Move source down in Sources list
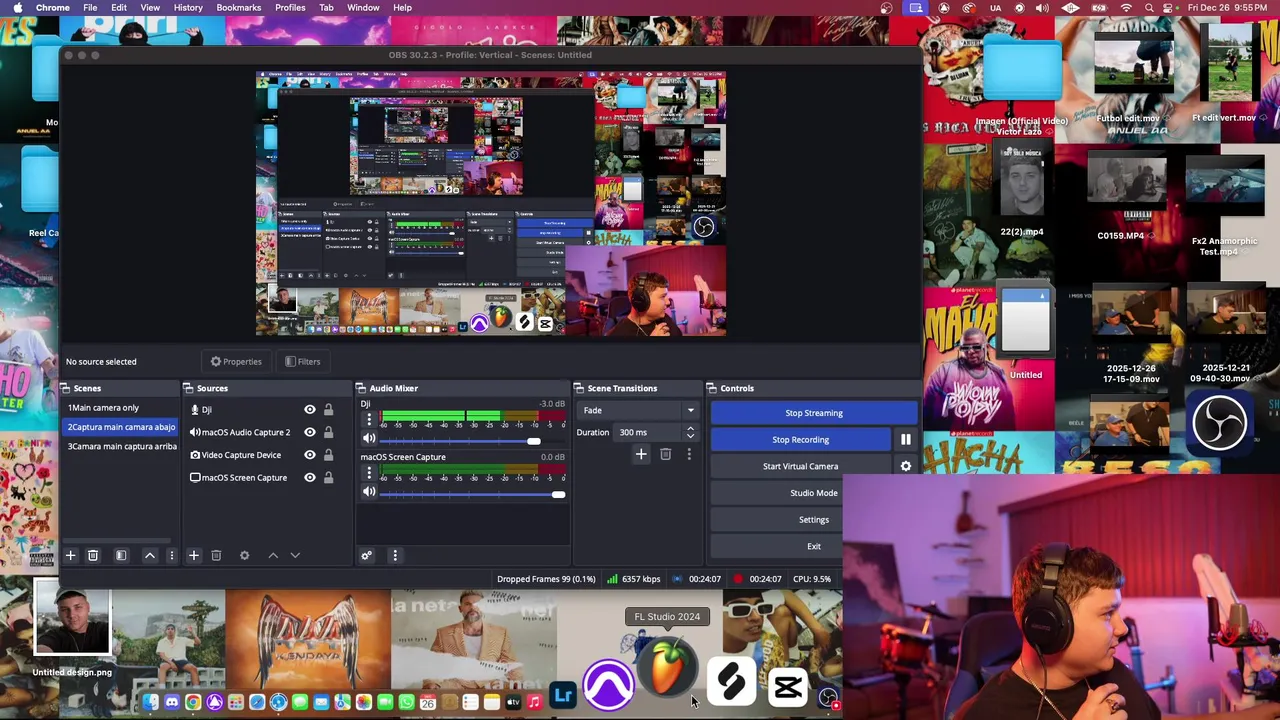This screenshot has width=1280, height=720. [295, 555]
